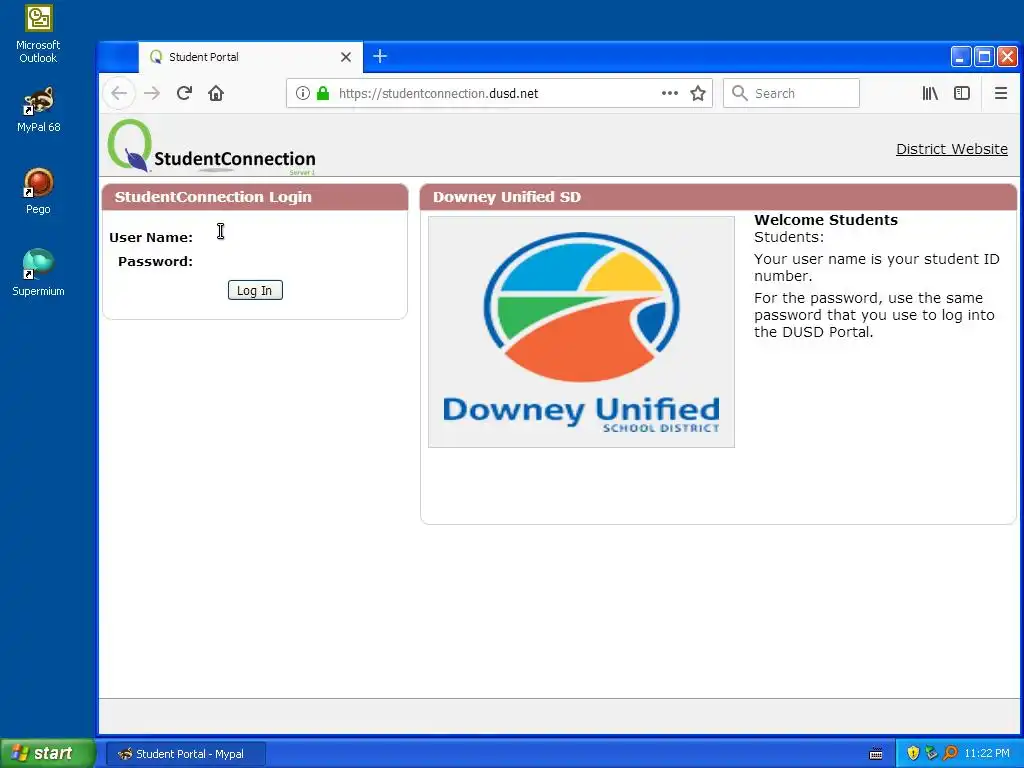This screenshot has height=768, width=1024.
Task: Open the Windows Start menu
Action: coord(48,753)
